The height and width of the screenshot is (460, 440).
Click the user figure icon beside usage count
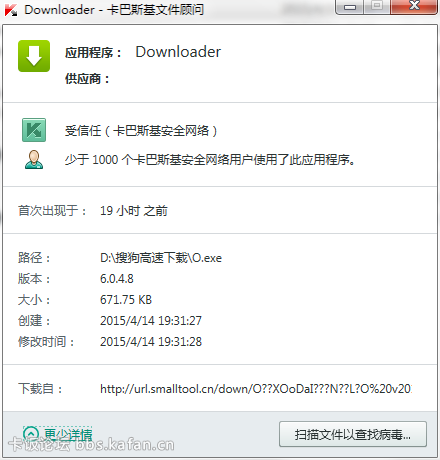tap(34, 160)
